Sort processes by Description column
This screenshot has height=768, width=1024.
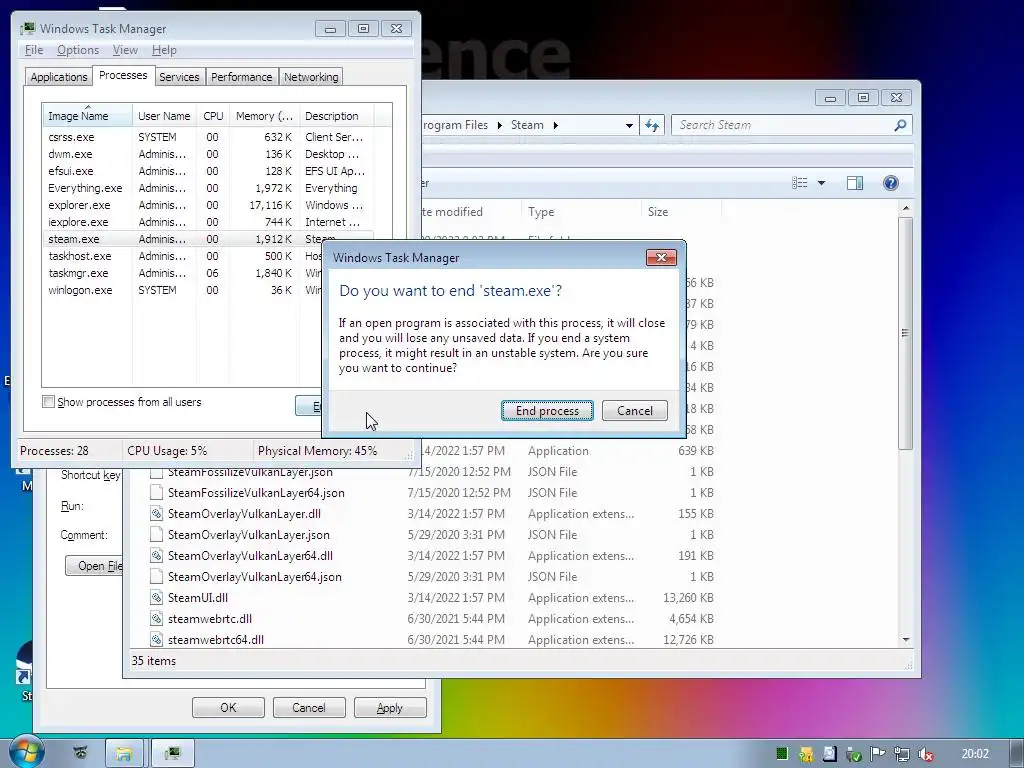(336, 116)
